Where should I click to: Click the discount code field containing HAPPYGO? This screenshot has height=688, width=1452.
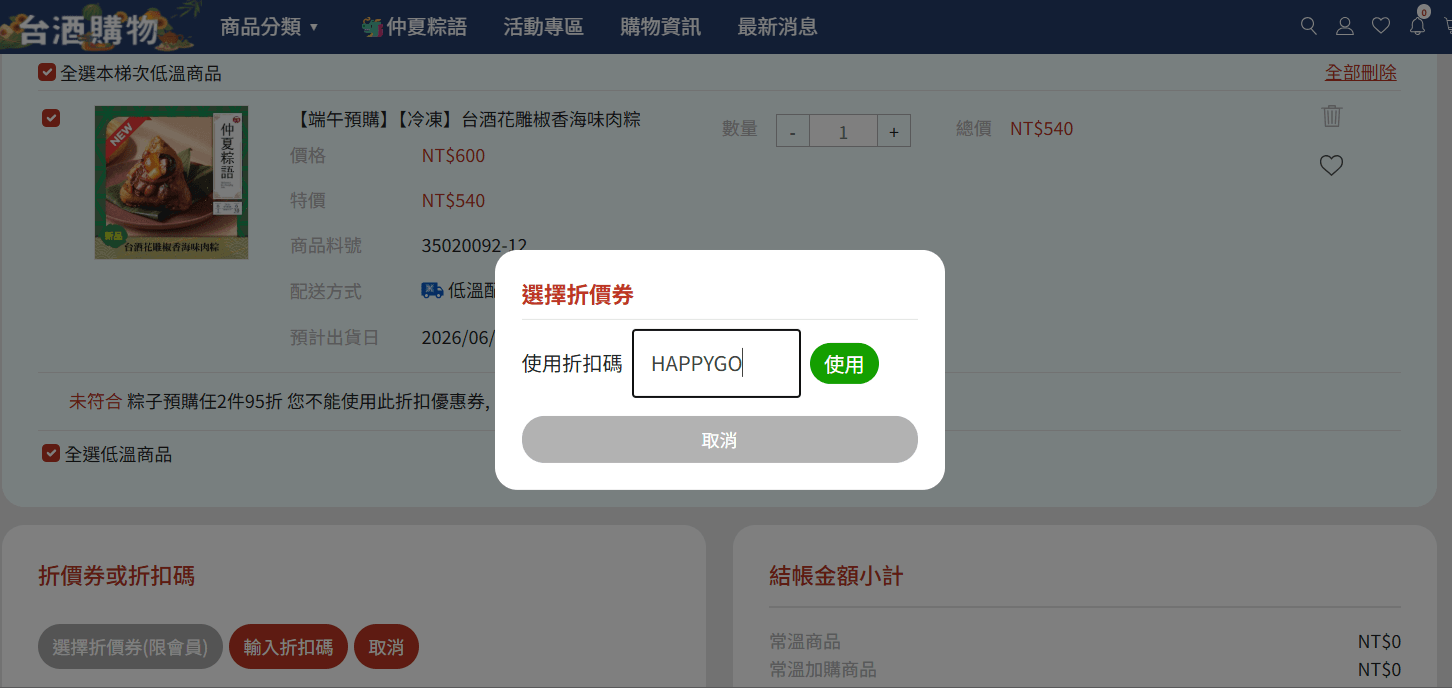point(716,364)
